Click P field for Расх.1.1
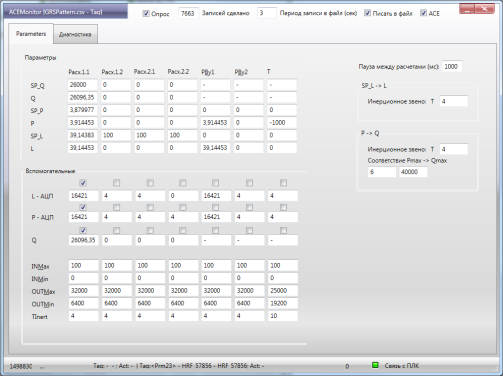Image resolution: width=503 pixels, height=376 pixels. point(83,122)
